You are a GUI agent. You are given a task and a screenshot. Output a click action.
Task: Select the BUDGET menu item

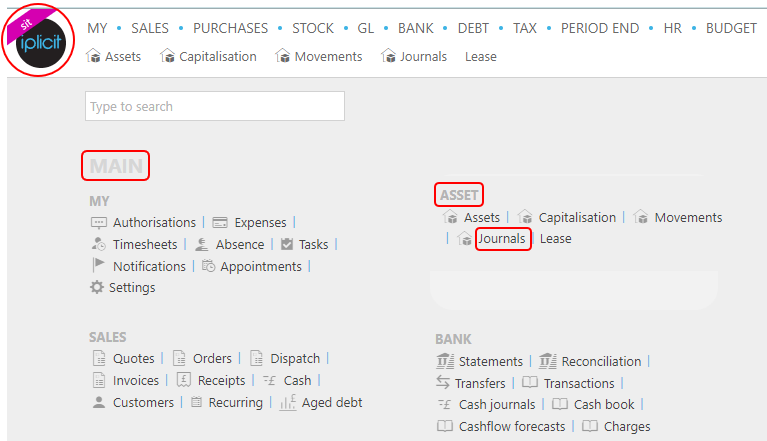pyautogui.click(x=731, y=28)
